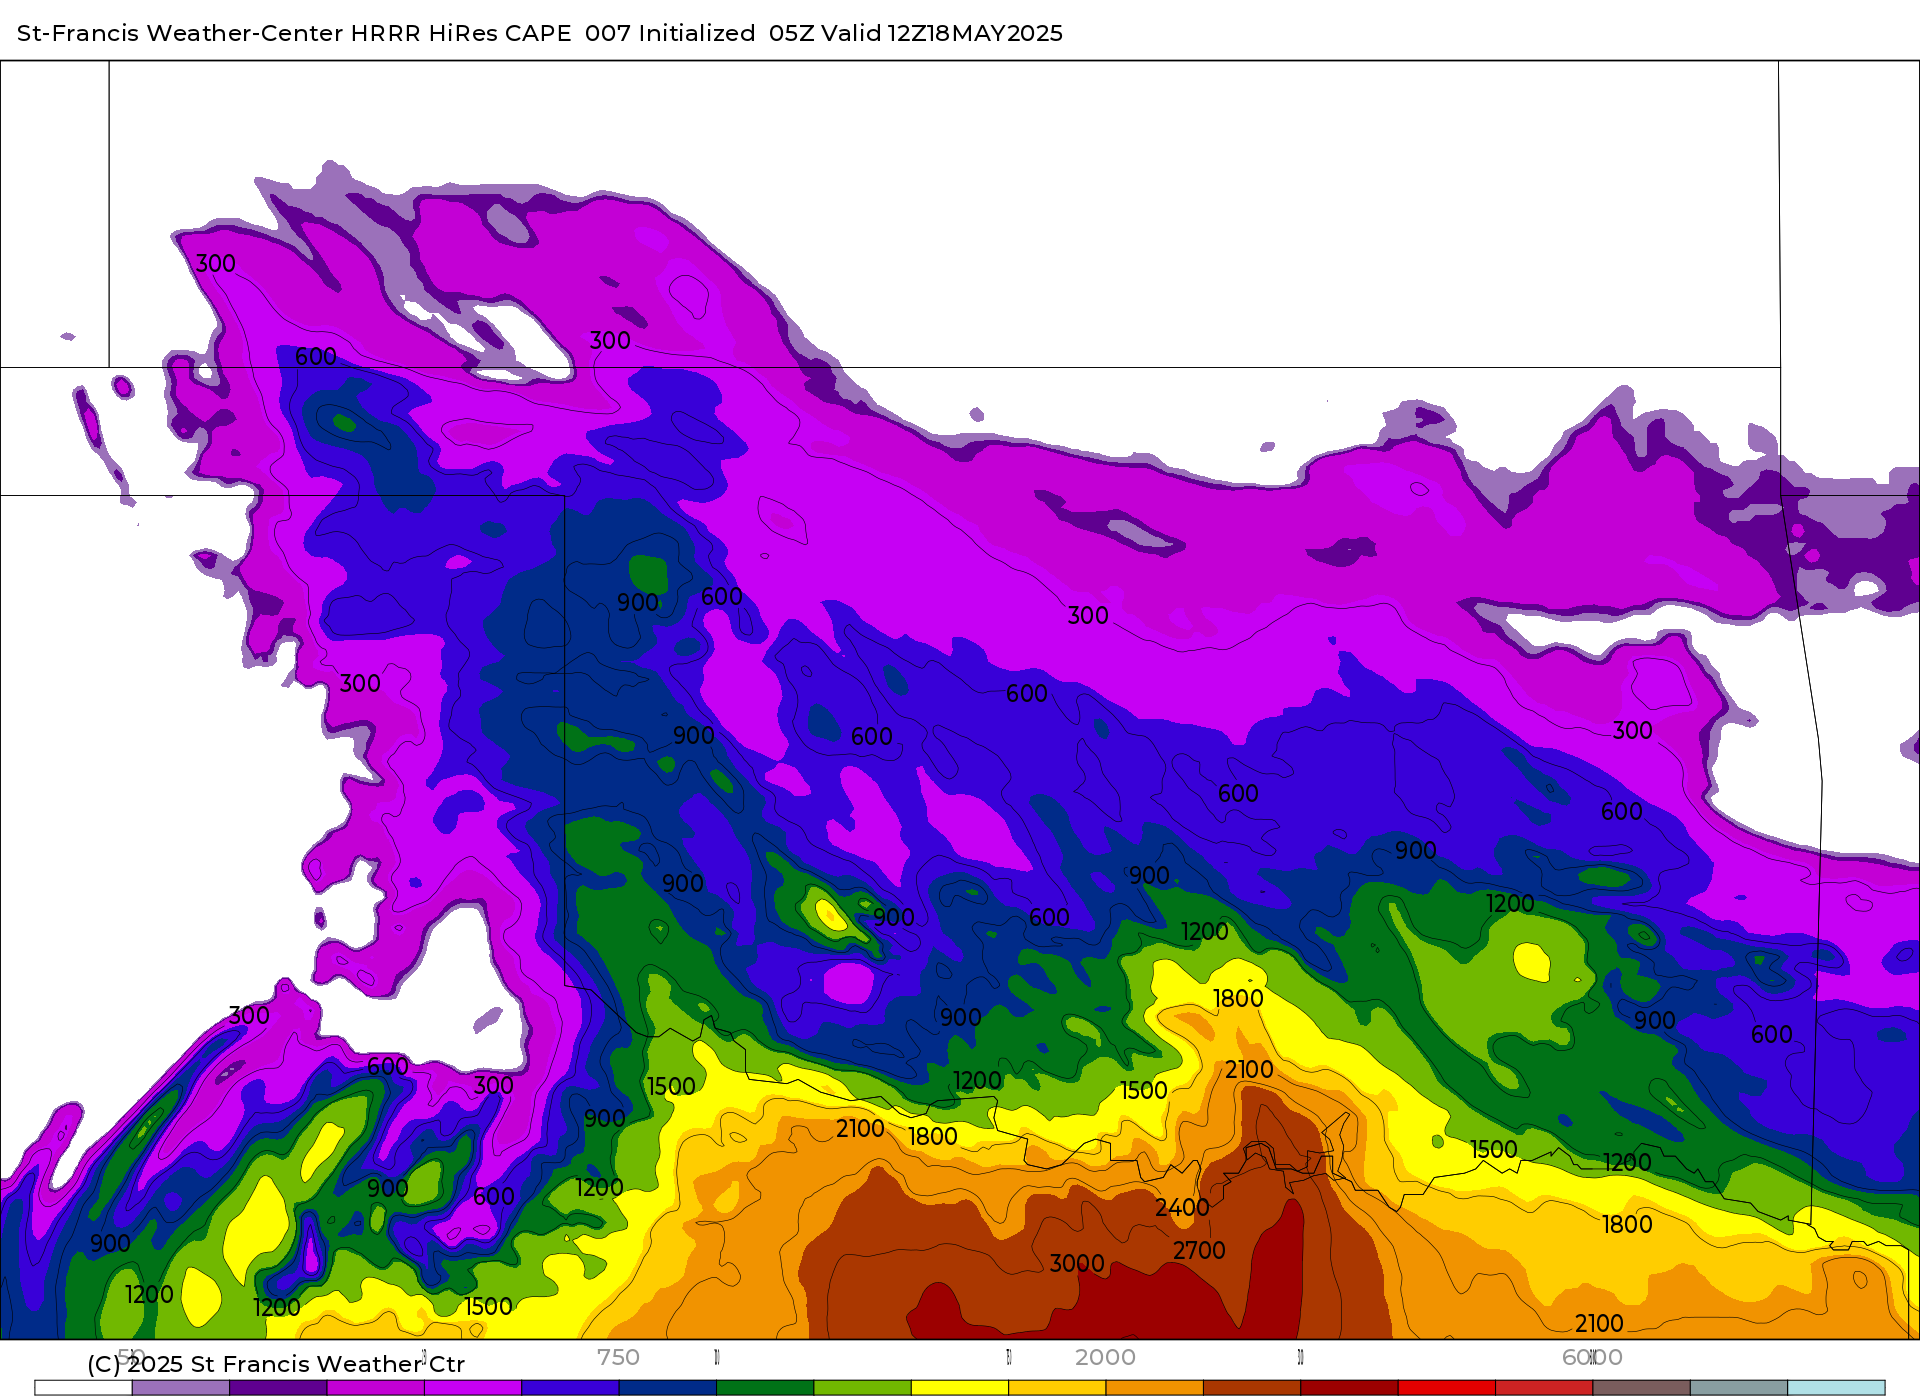Click the St Francis Weather Ctr copyright text

click(276, 1364)
